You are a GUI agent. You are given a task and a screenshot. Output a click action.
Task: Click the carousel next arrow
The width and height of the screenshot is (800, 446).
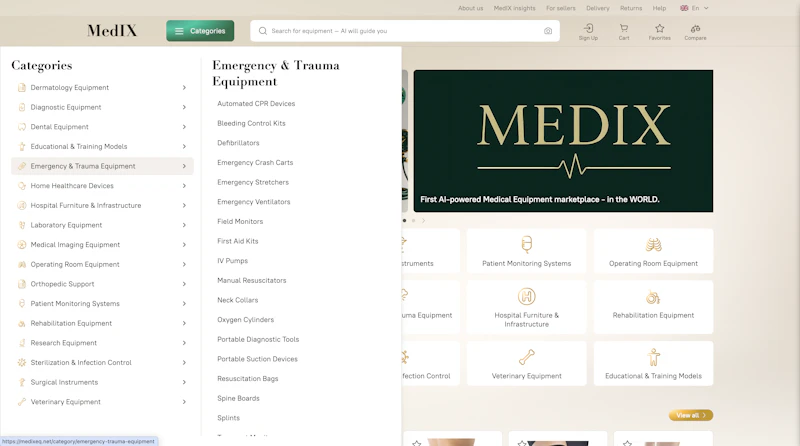click(423, 221)
